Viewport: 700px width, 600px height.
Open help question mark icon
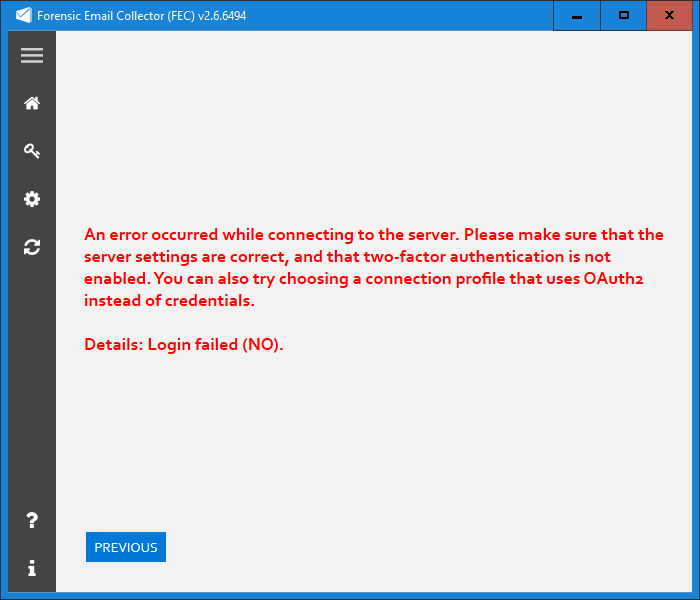coord(32,521)
